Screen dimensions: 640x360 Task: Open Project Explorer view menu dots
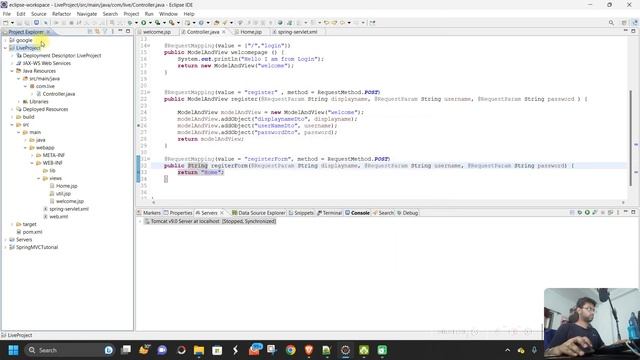coord(113,31)
